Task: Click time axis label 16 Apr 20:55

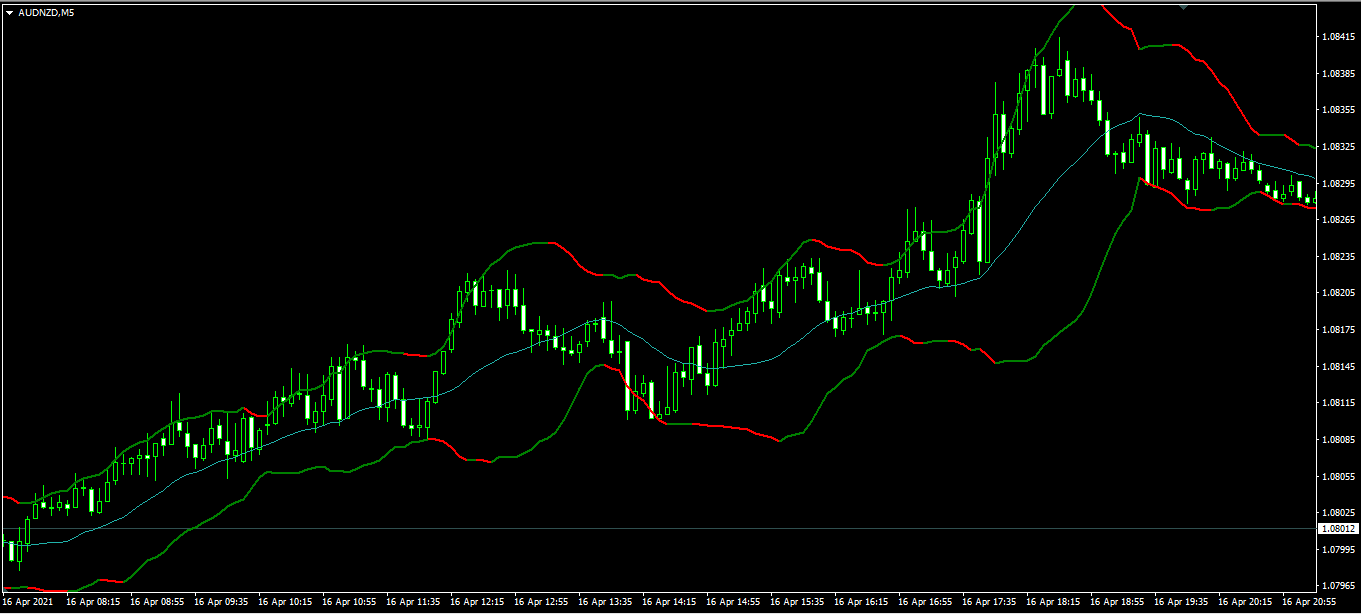Action: 1309,603
